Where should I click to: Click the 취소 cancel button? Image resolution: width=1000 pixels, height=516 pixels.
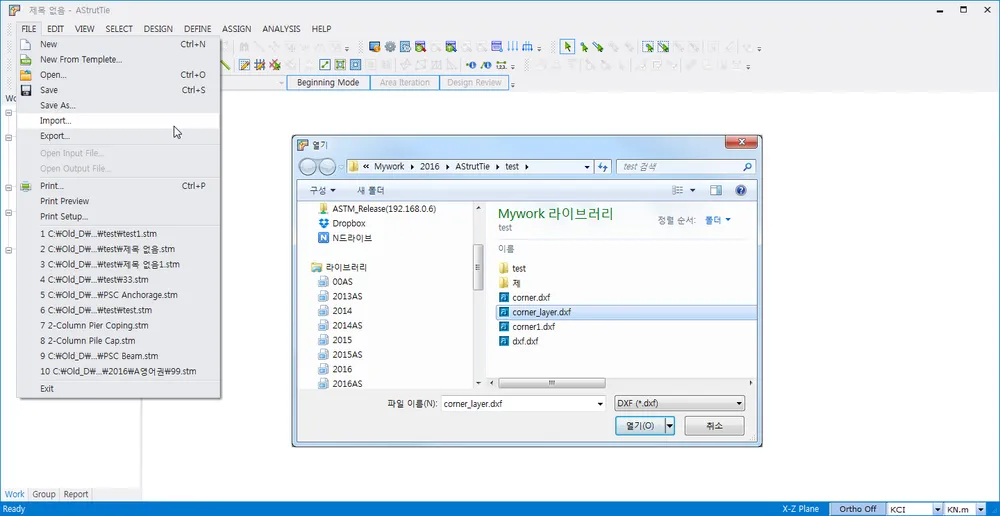pyautogui.click(x=714, y=425)
